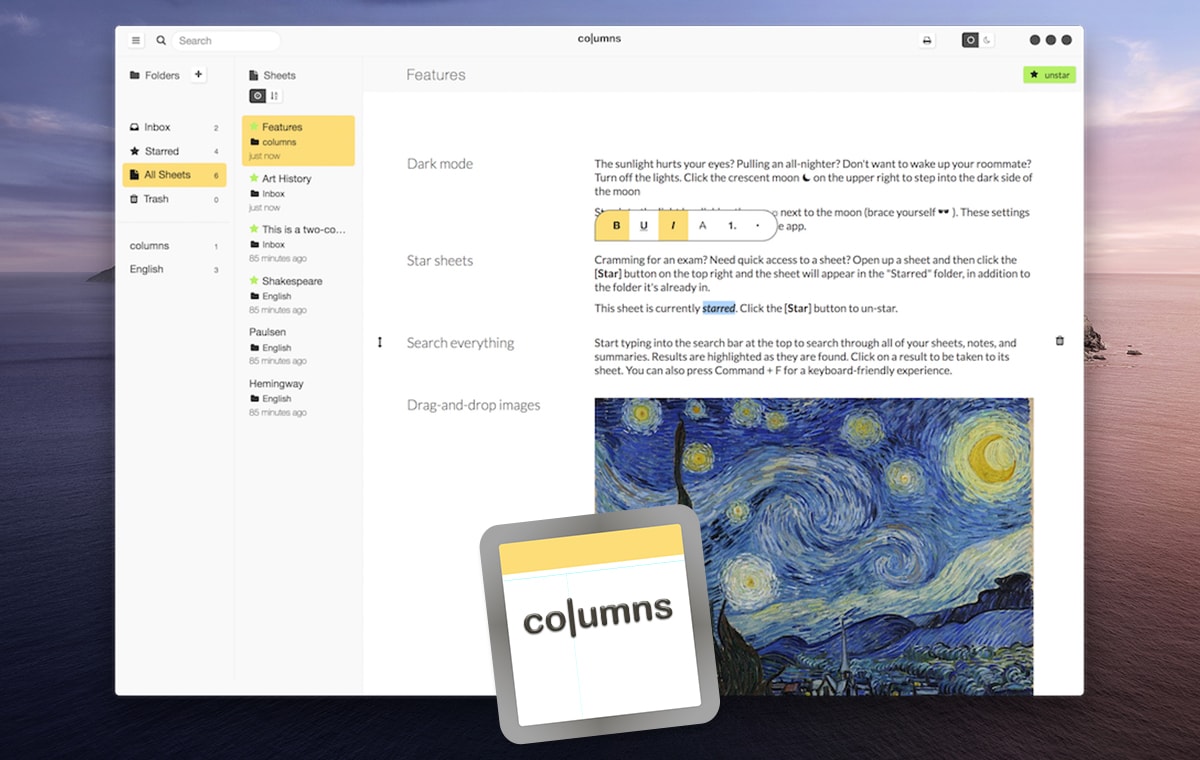
Task: Delete the Search everything section via trash icon
Action: (x=1059, y=340)
